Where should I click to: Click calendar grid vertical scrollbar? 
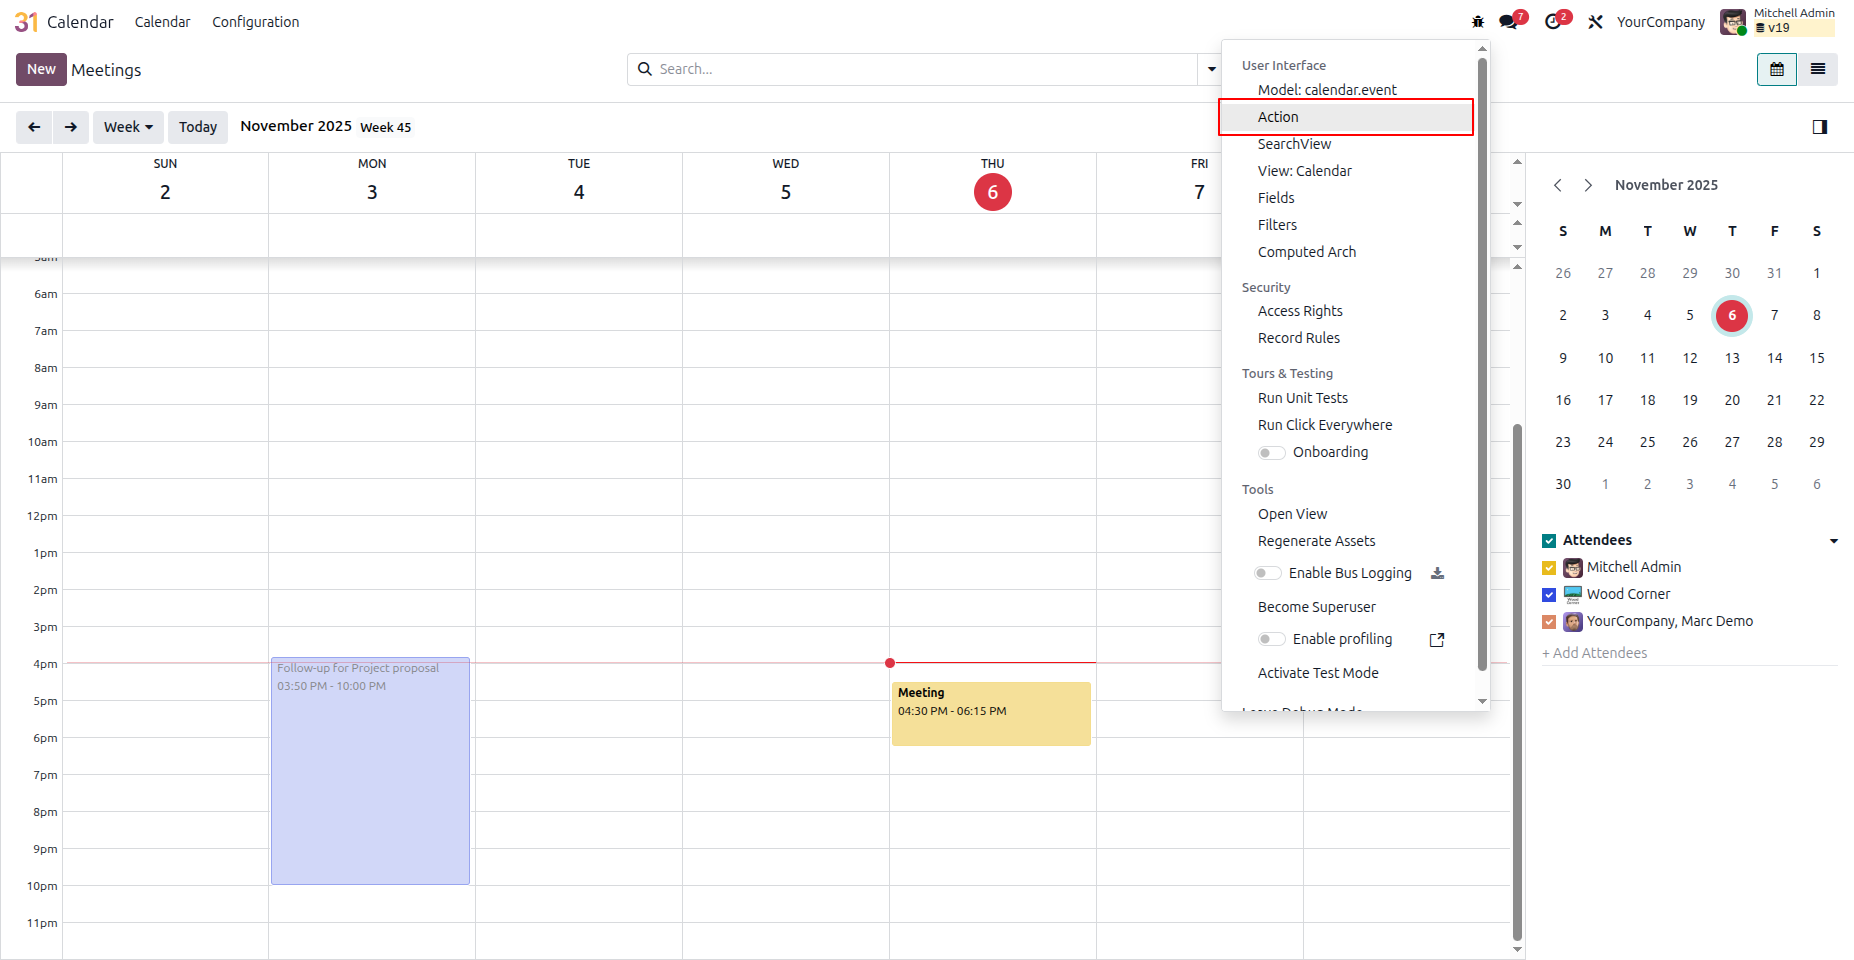[1517, 683]
